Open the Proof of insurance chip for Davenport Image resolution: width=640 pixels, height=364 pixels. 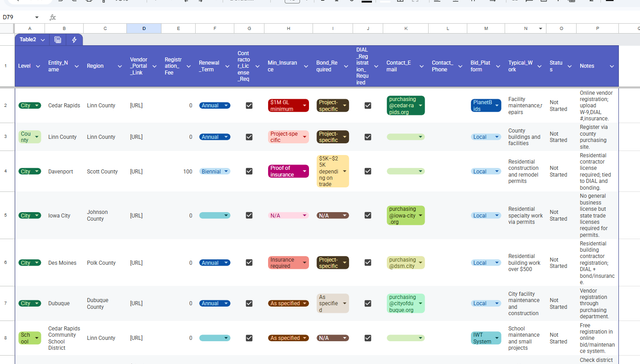point(288,171)
